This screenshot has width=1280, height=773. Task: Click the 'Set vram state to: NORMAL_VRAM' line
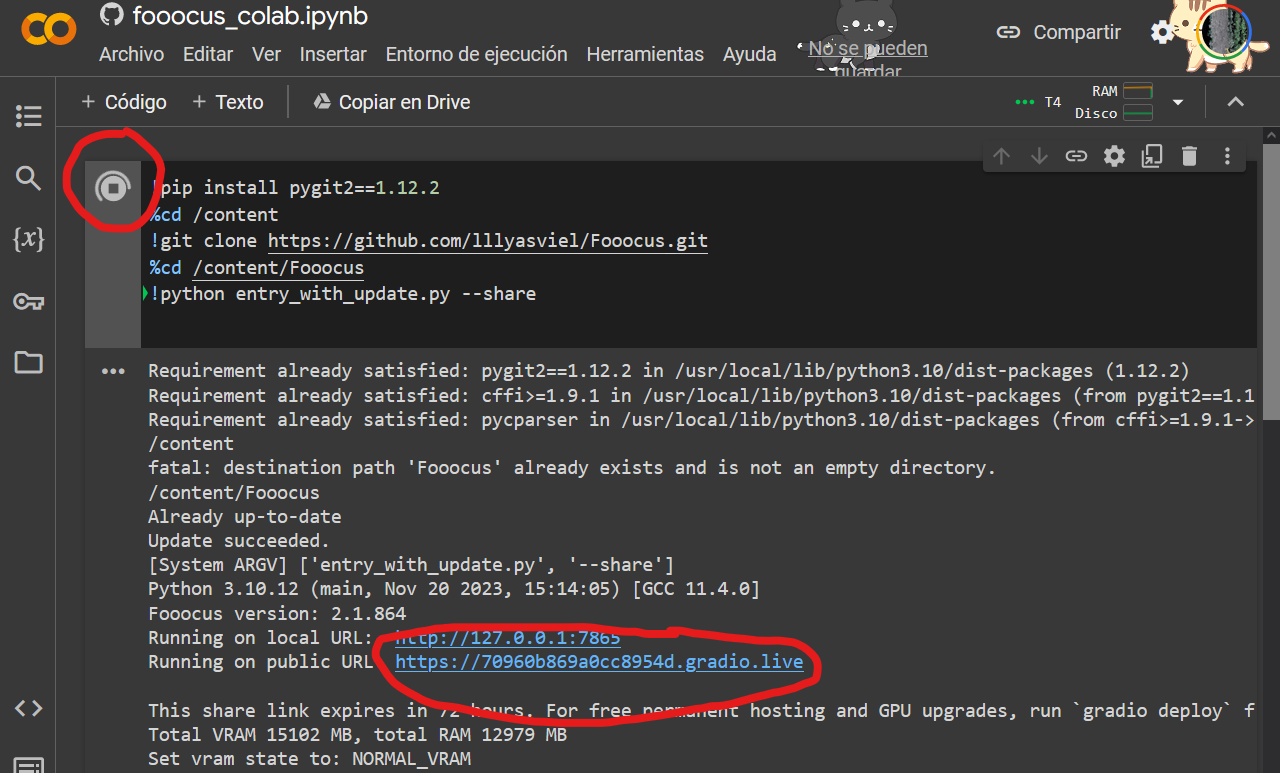tap(310, 759)
